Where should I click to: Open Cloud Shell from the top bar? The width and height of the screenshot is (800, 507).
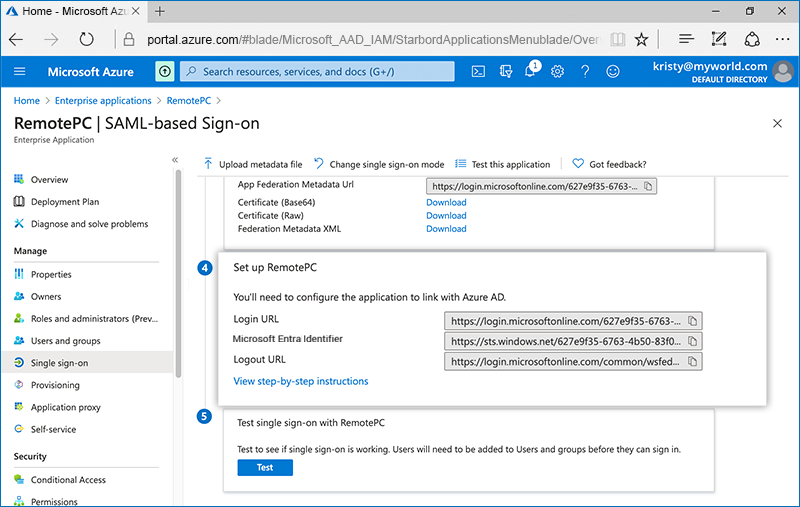click(479, 72)
